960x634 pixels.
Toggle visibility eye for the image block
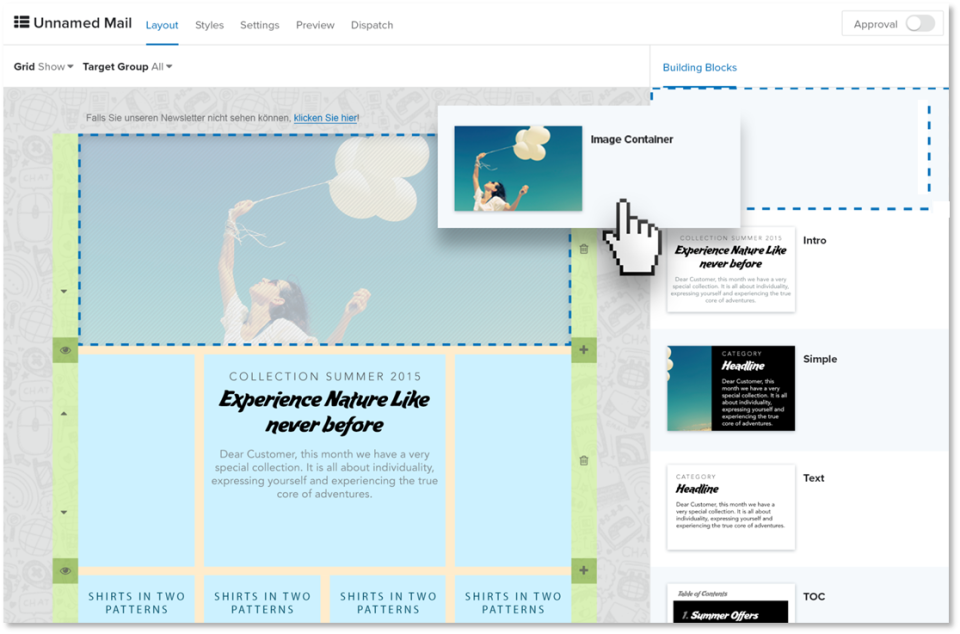point(66,350)
